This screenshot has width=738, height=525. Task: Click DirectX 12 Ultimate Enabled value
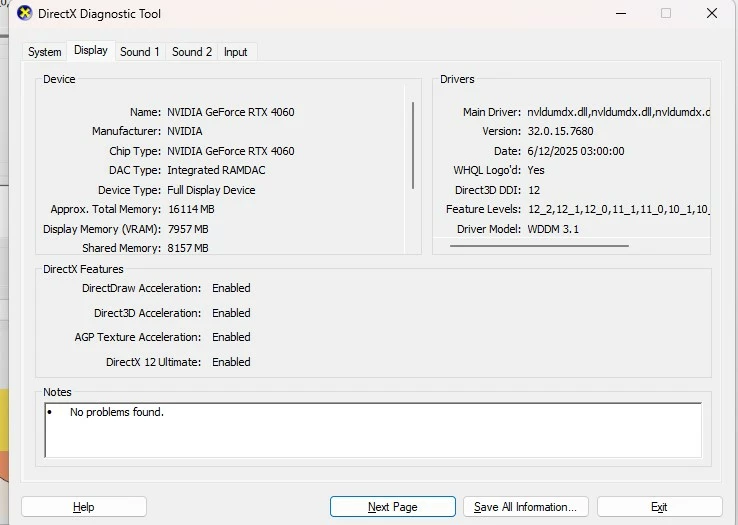pyautogui.click(x=231, y=362)
